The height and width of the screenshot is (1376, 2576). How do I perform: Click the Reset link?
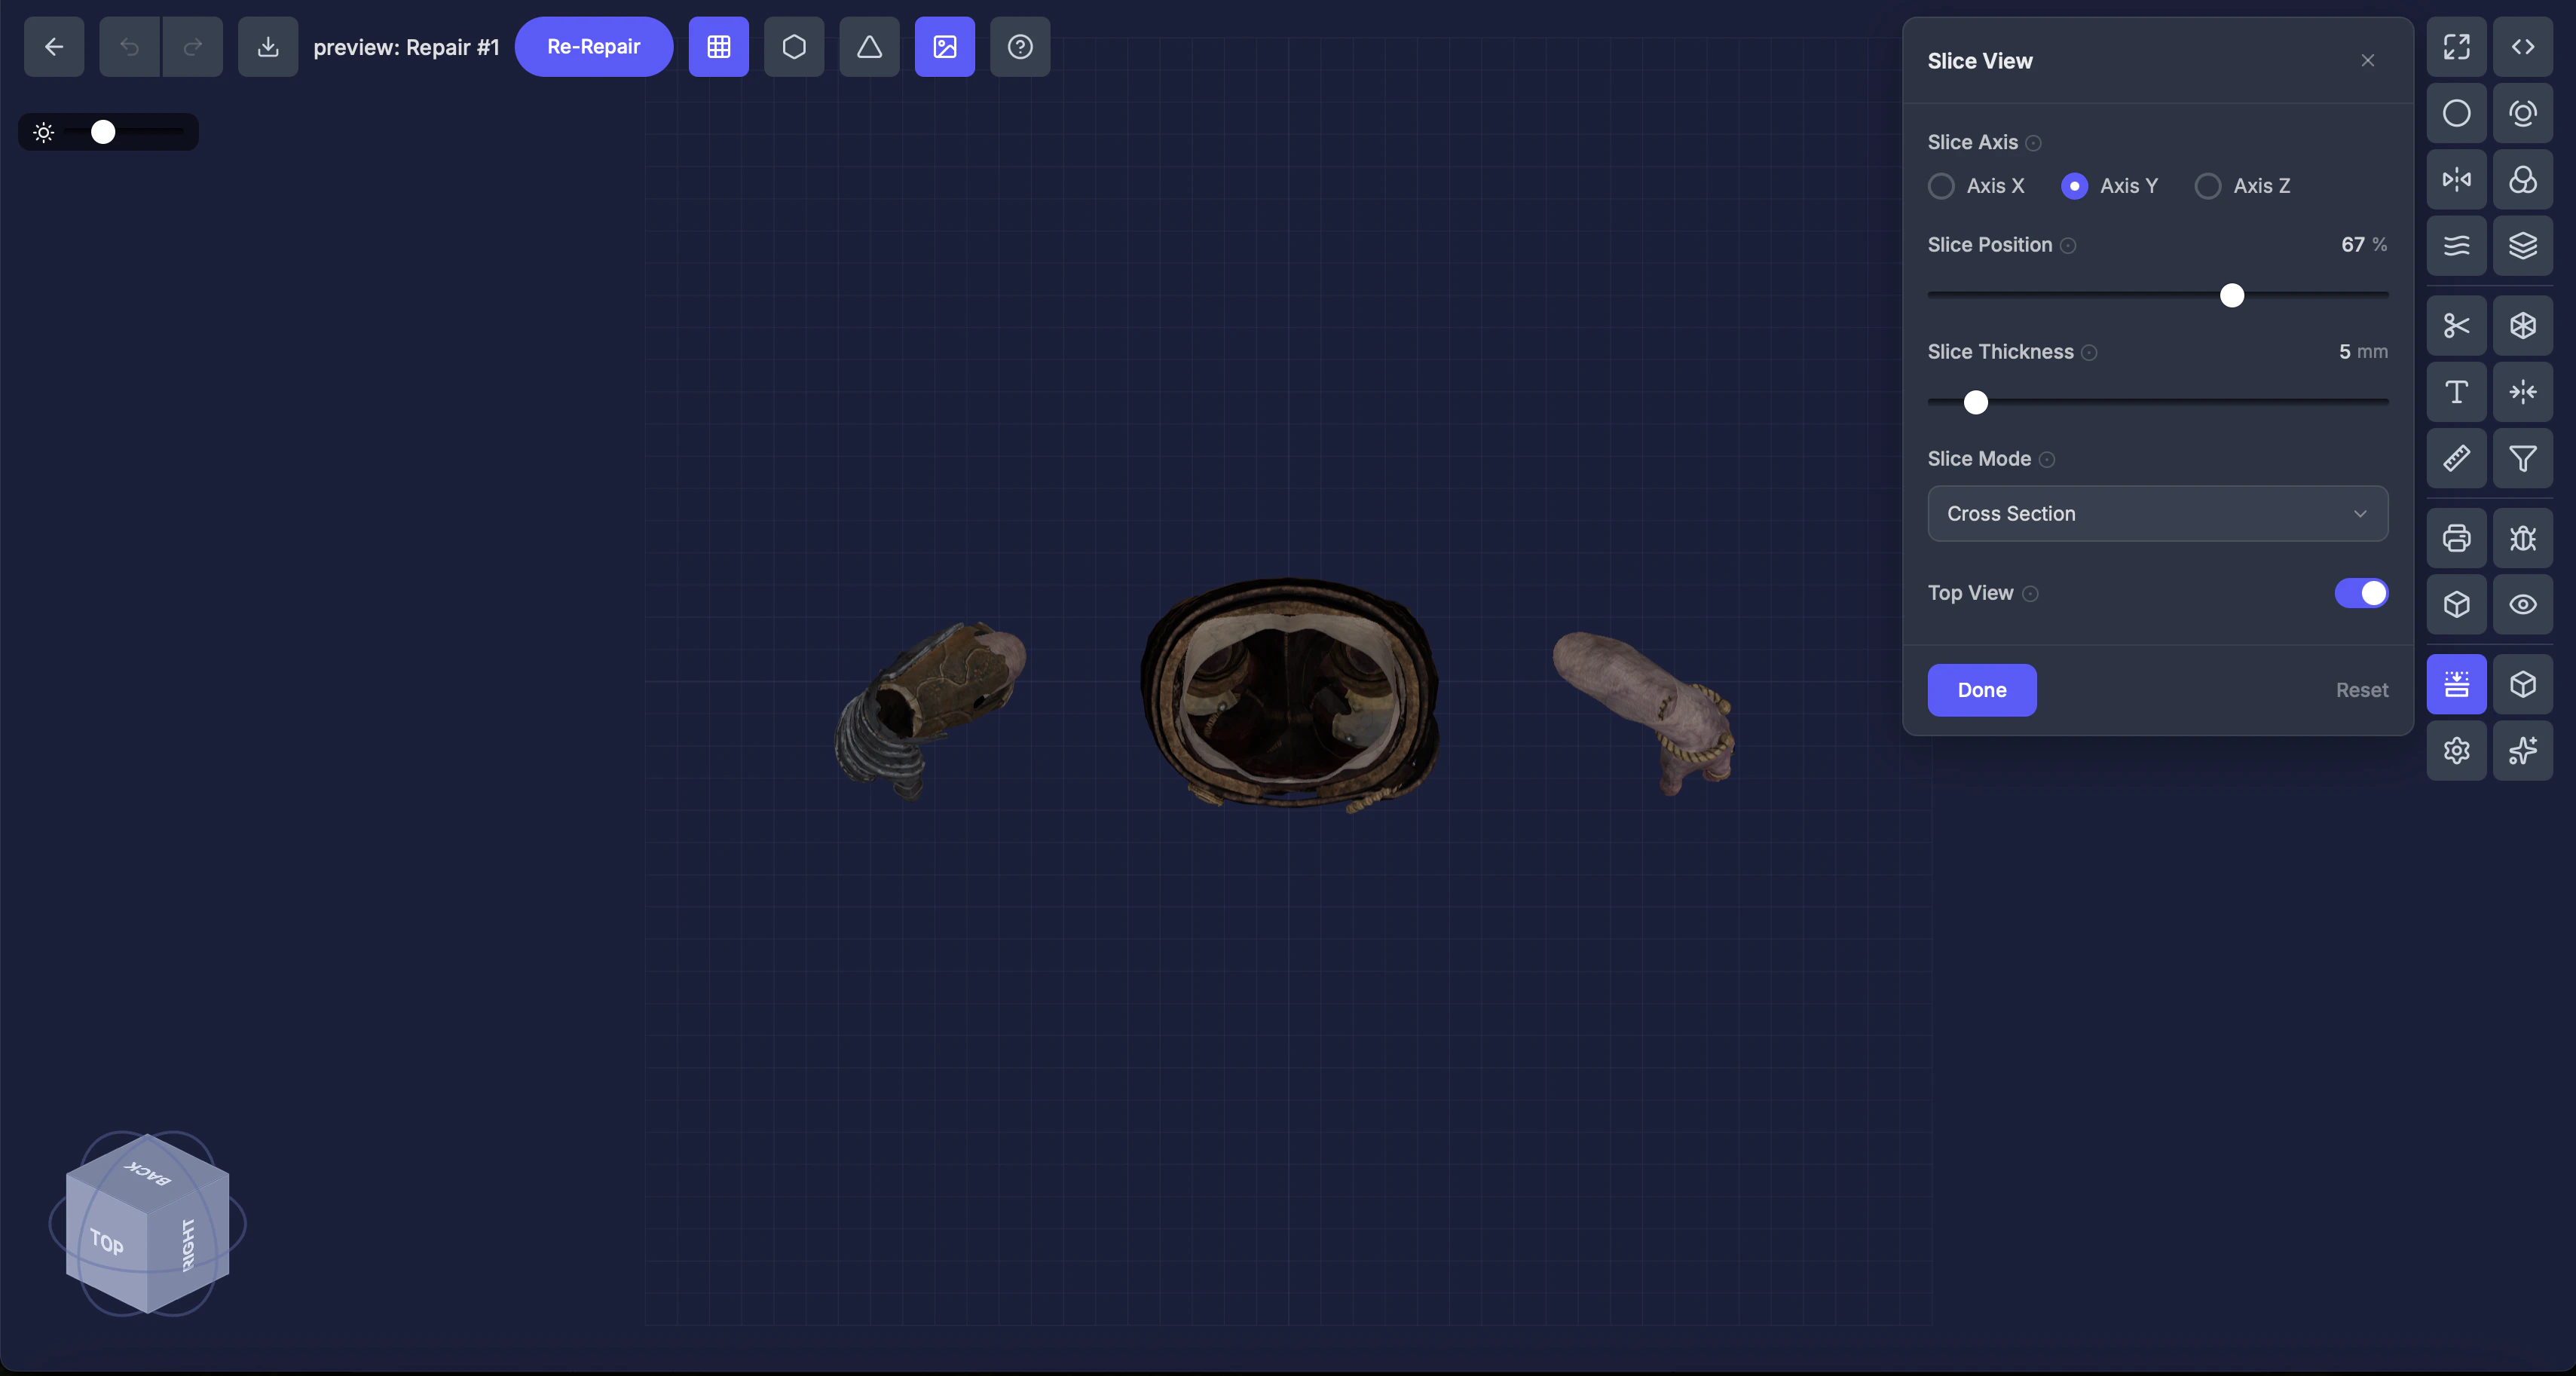(x=2361, y=690)
